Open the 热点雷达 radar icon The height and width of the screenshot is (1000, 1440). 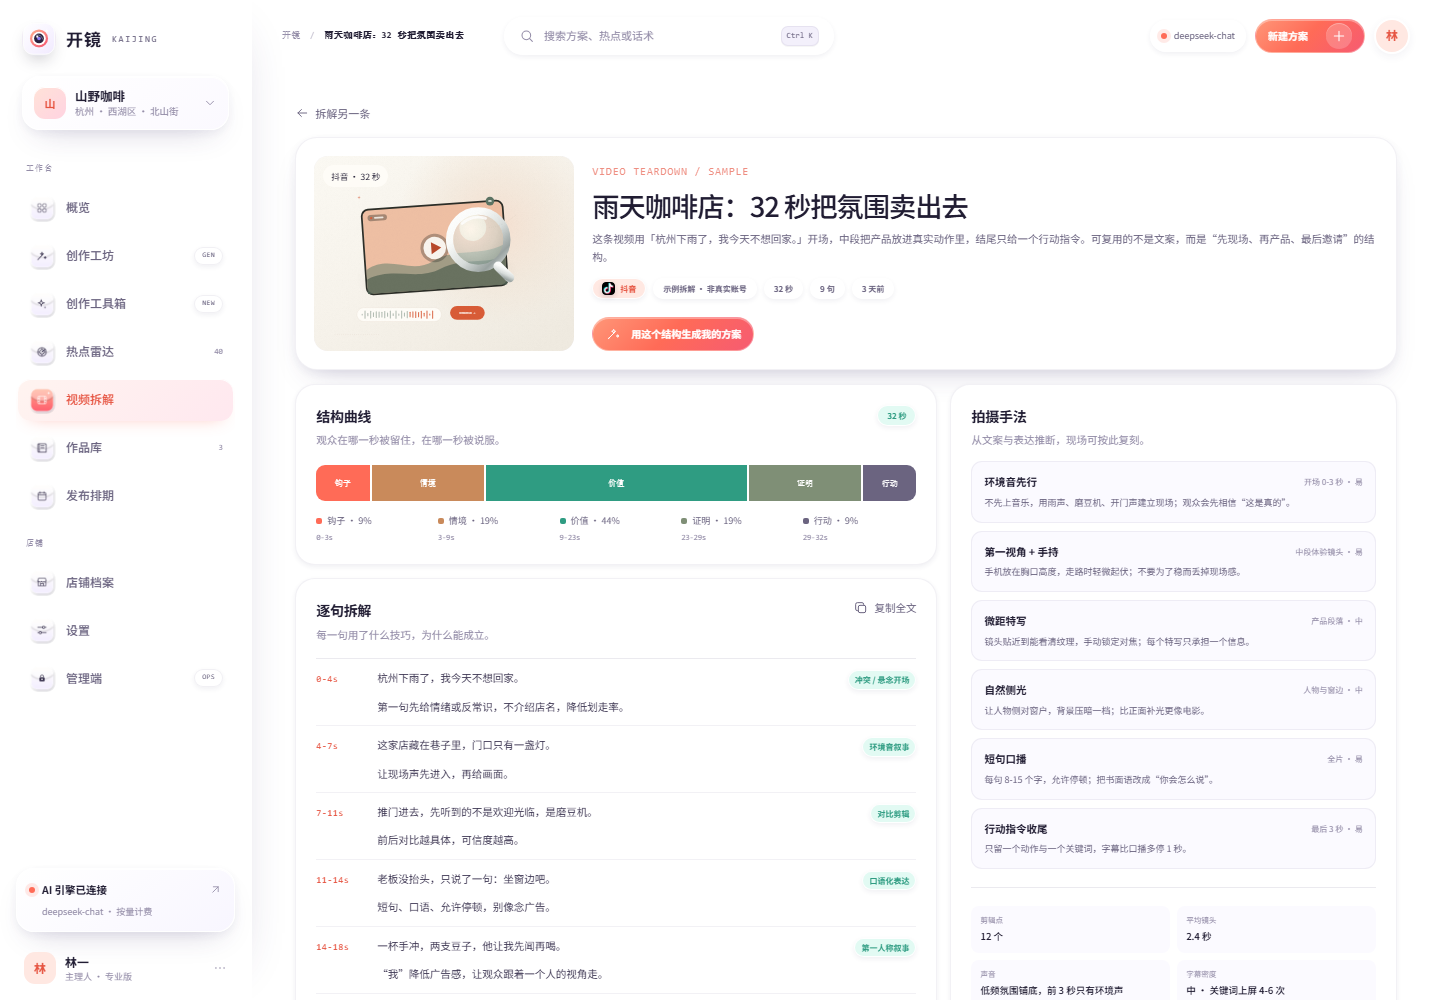coord(42,352)
